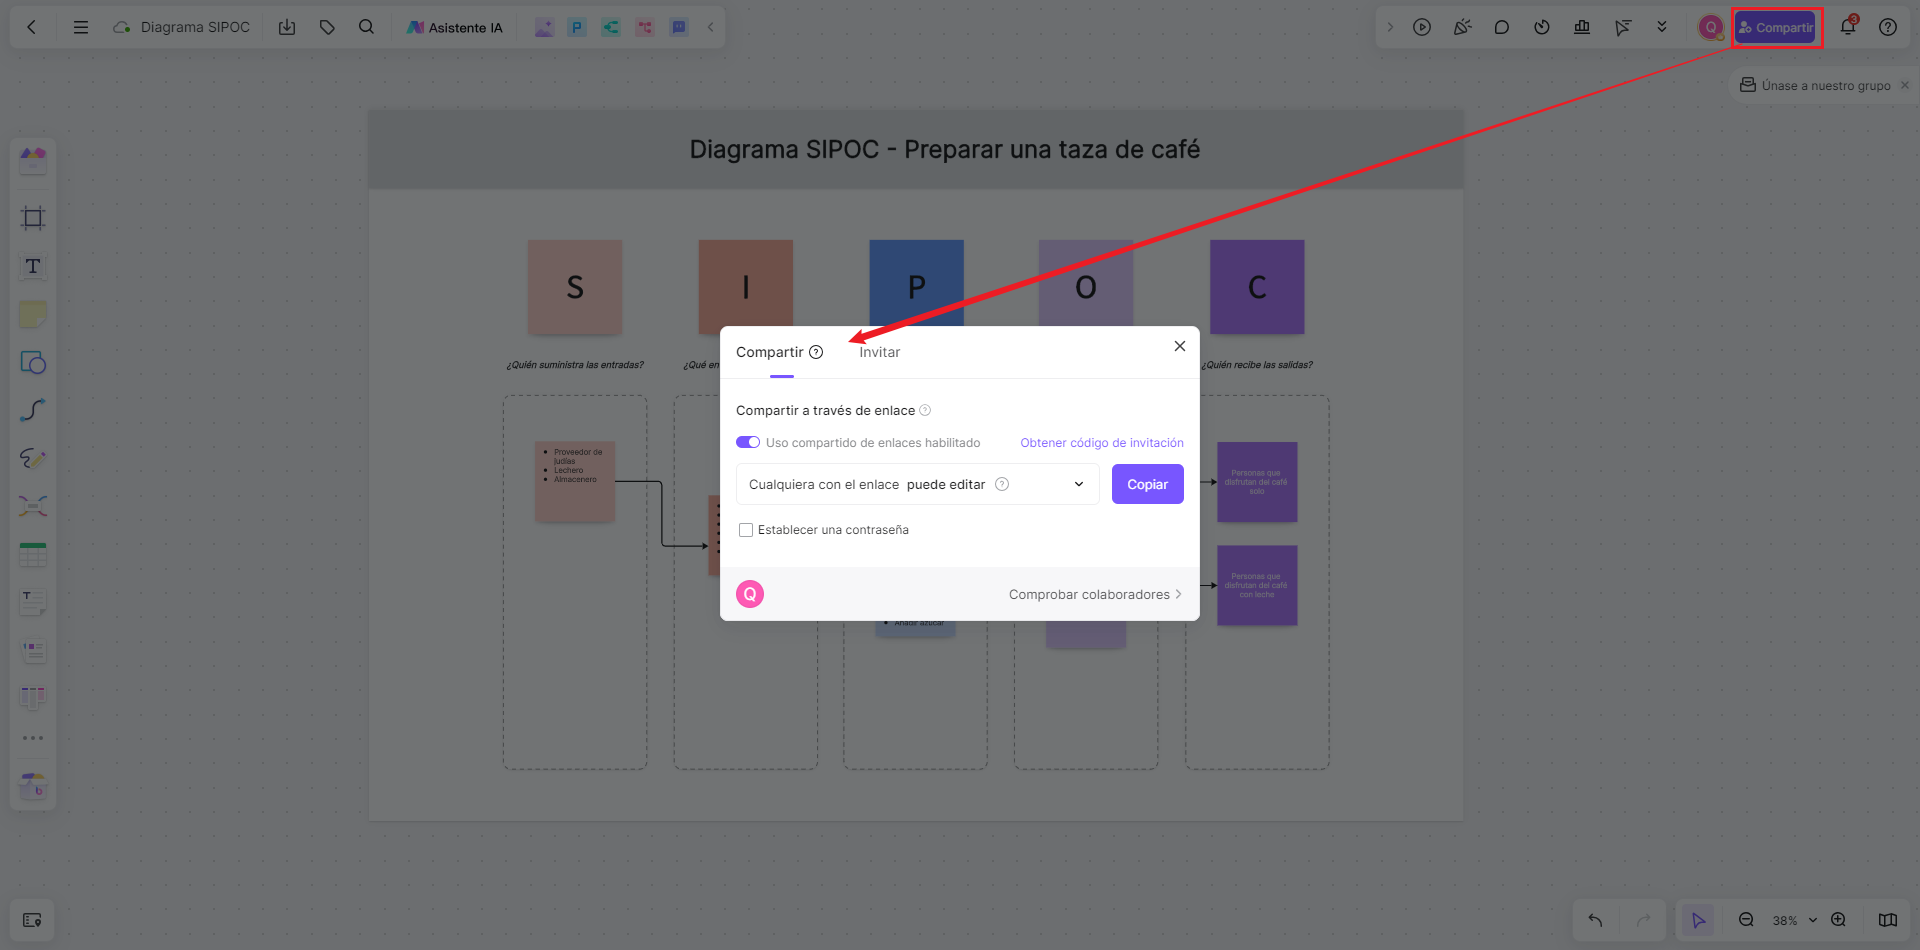
Task: Open the minimap panel icon
Action: pos(32,920)
